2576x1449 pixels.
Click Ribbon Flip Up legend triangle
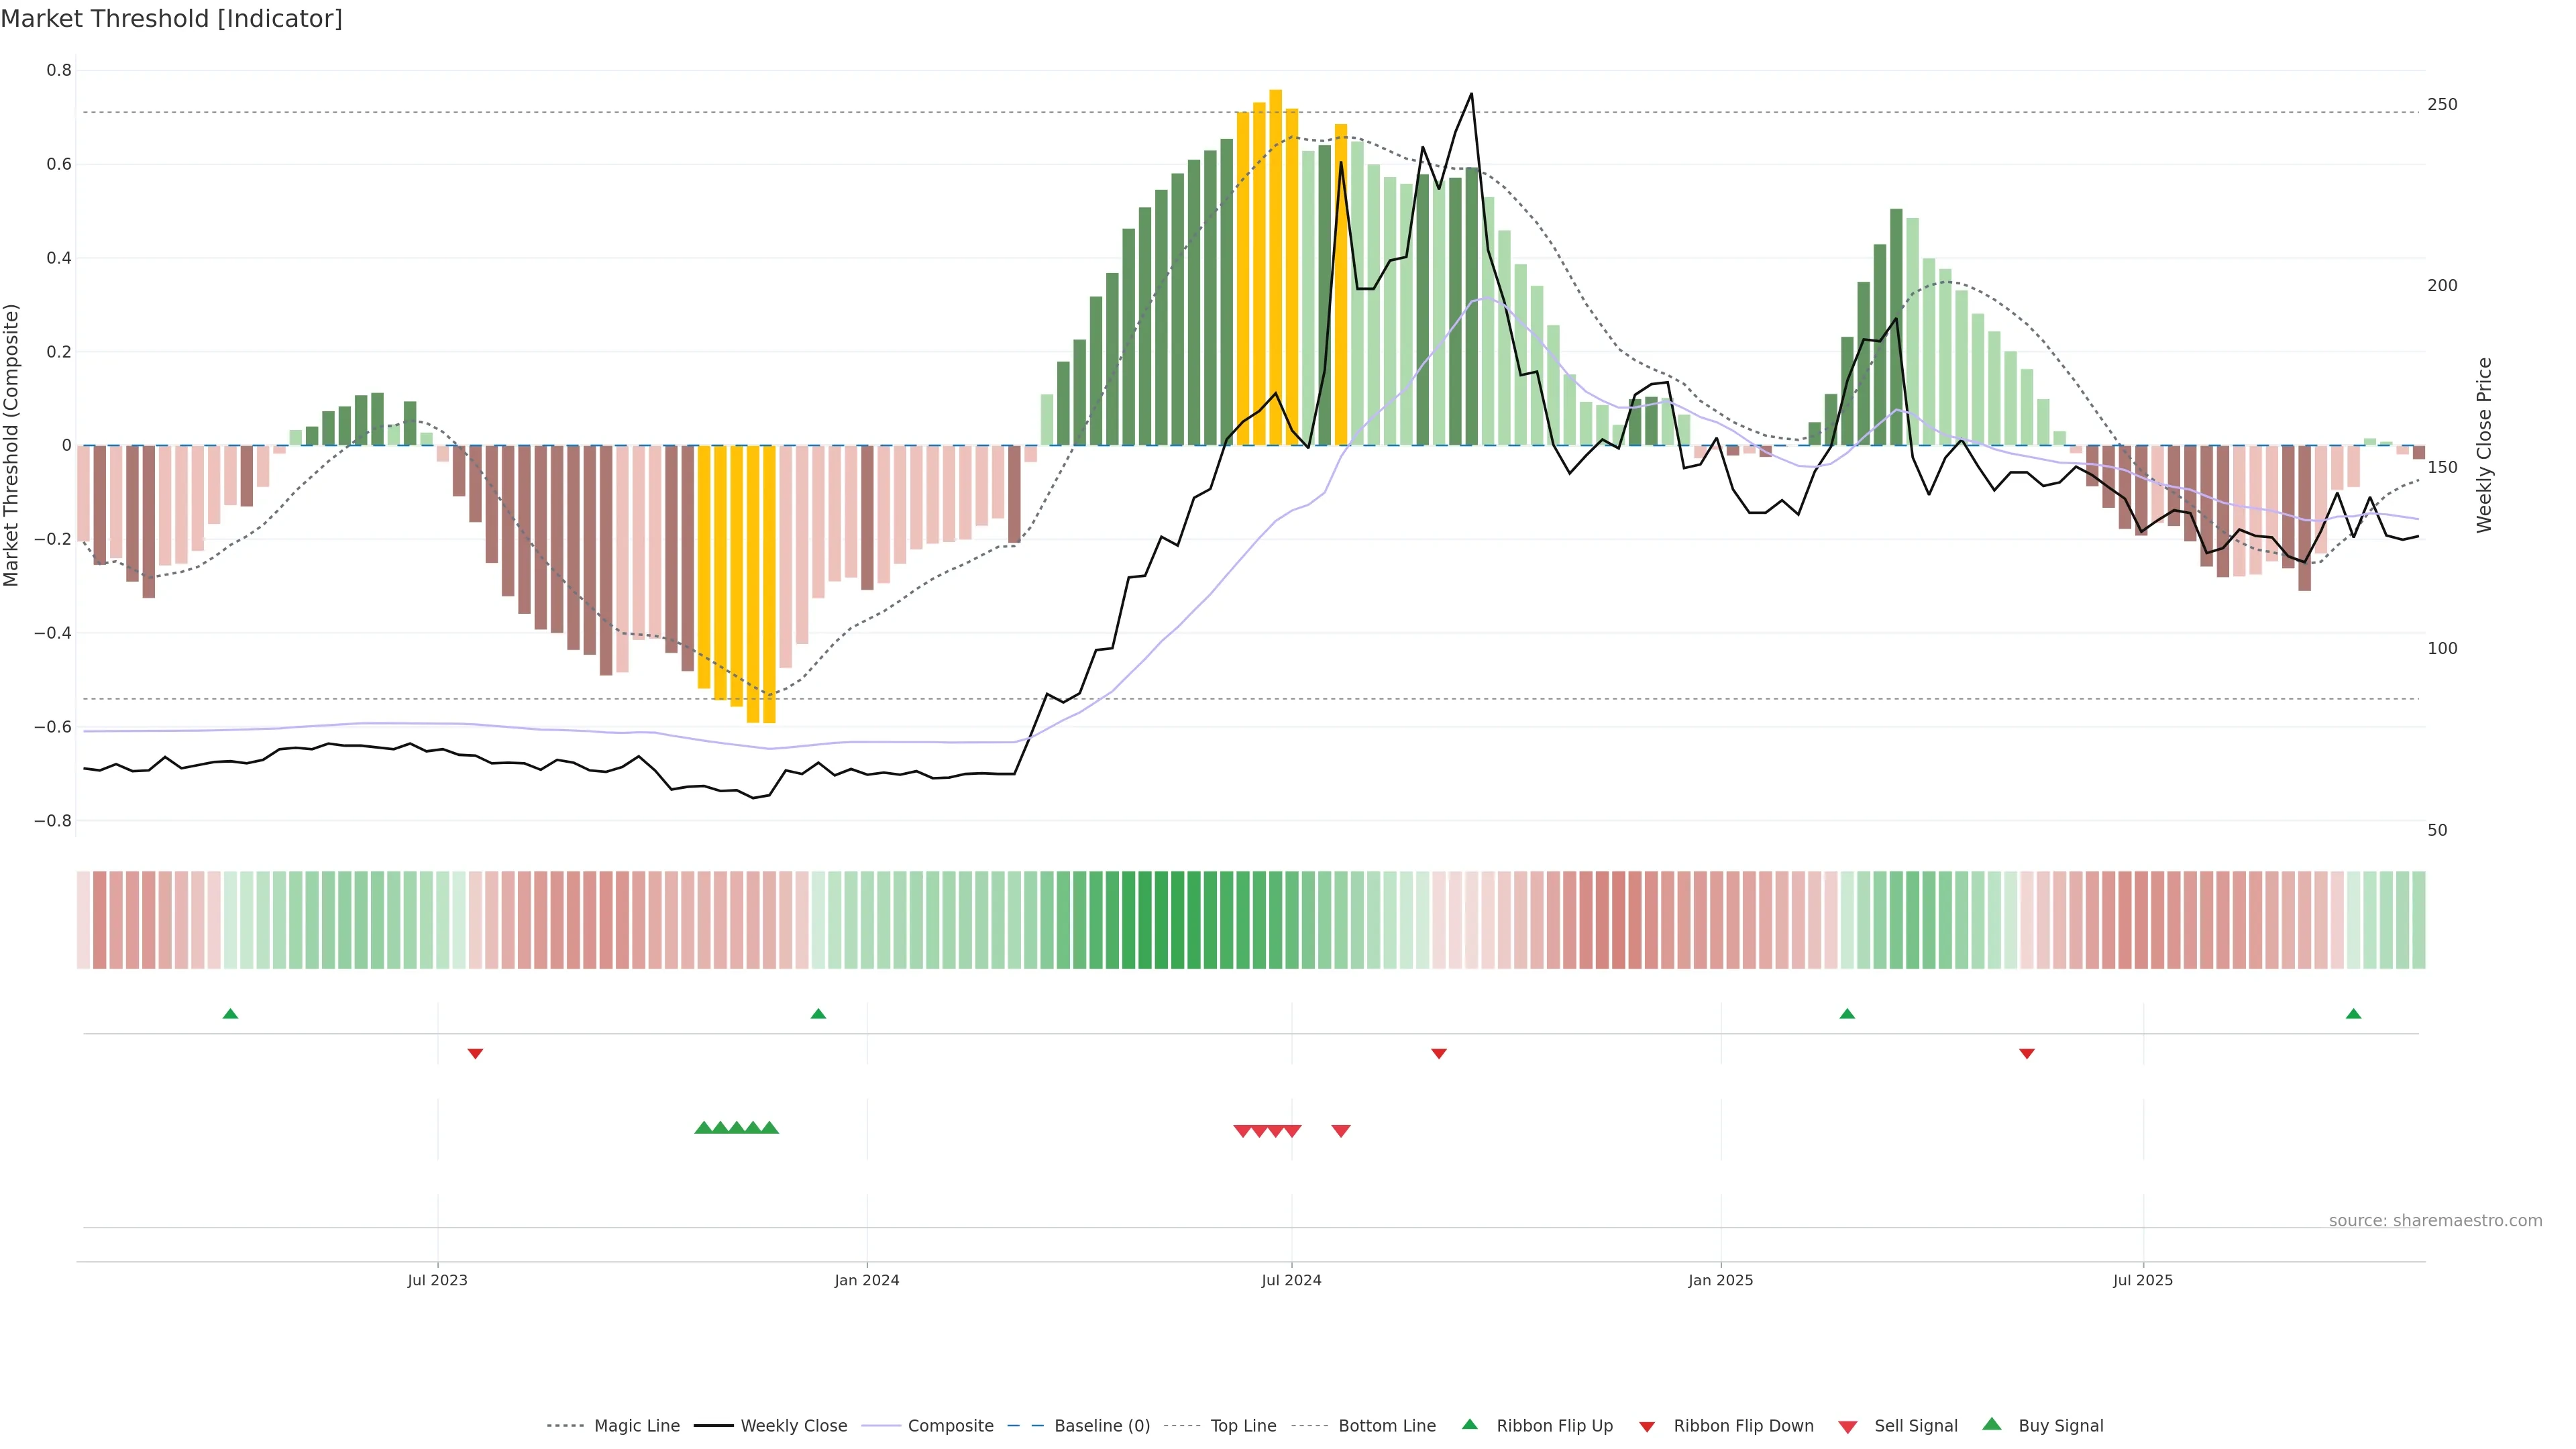(1470, 1425)
